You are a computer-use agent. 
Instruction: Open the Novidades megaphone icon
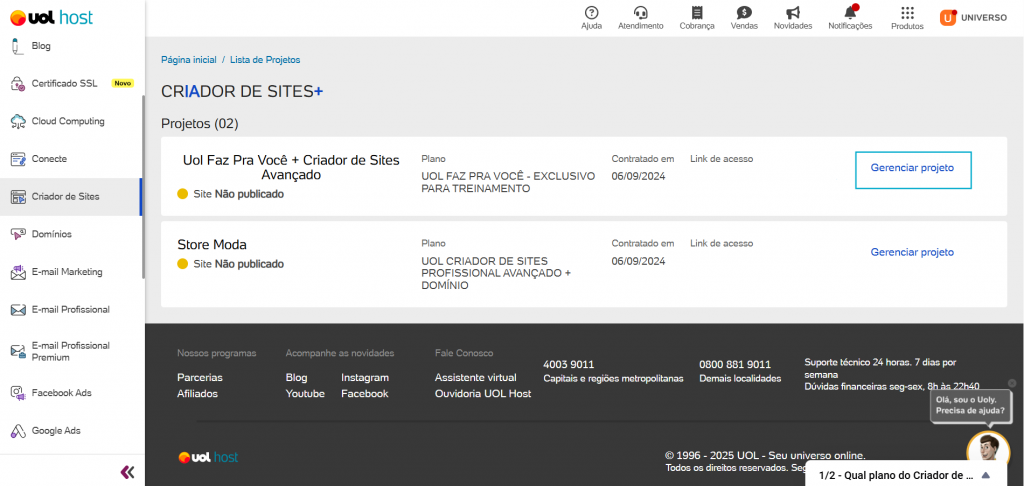[793, 12]
